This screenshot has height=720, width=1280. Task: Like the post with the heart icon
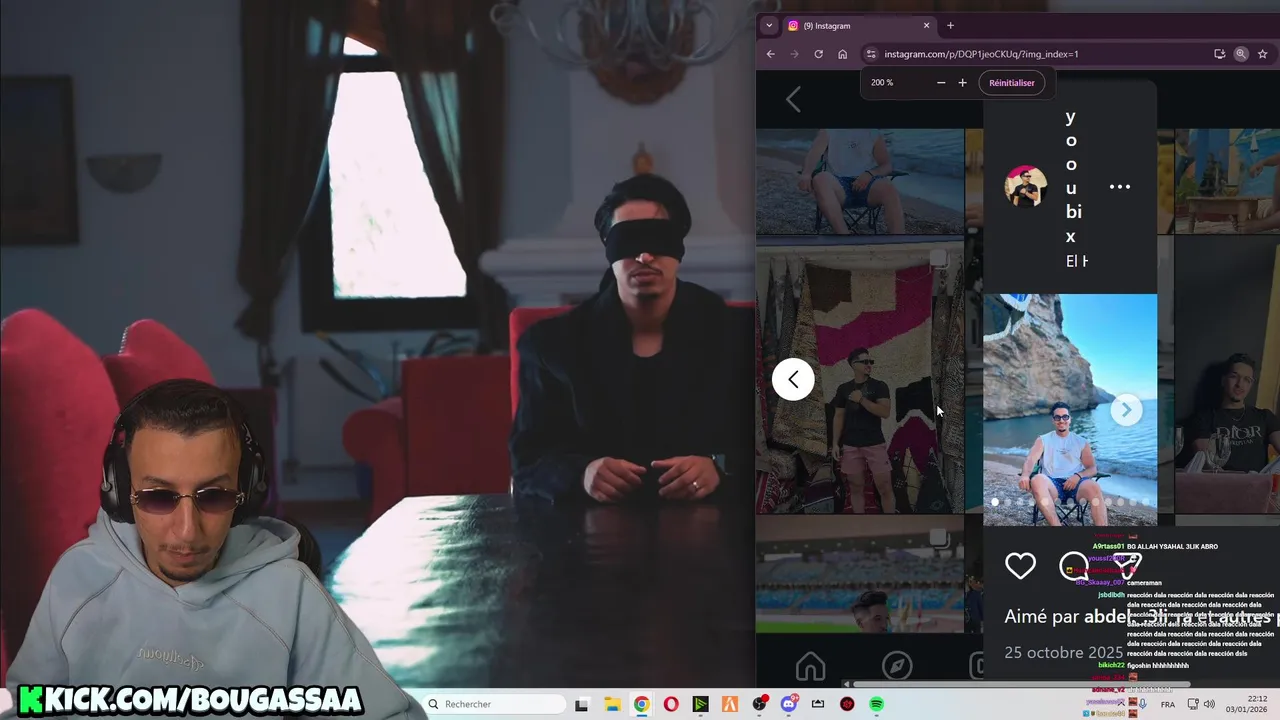pos(1020,566)
